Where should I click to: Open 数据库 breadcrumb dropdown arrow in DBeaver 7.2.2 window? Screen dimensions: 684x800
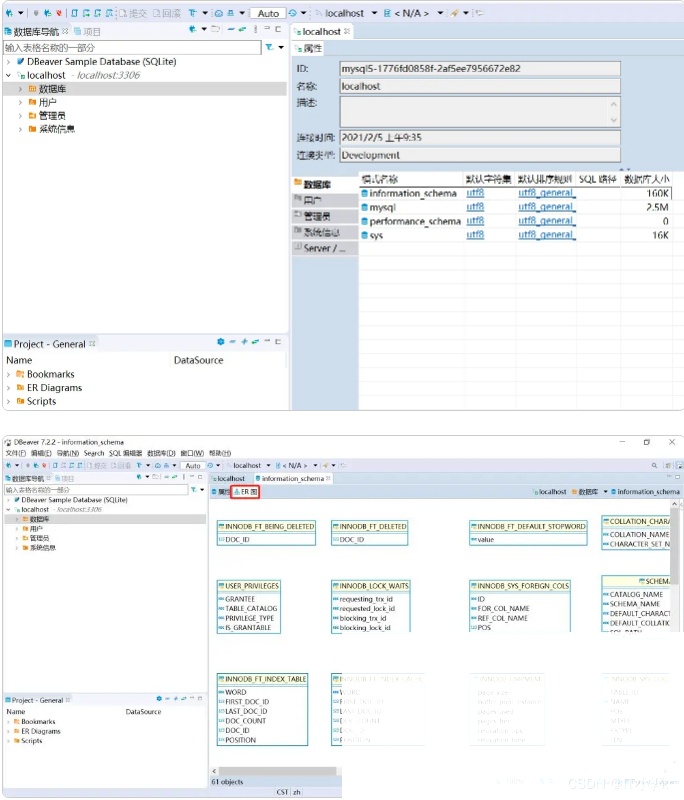pos(605,492)
